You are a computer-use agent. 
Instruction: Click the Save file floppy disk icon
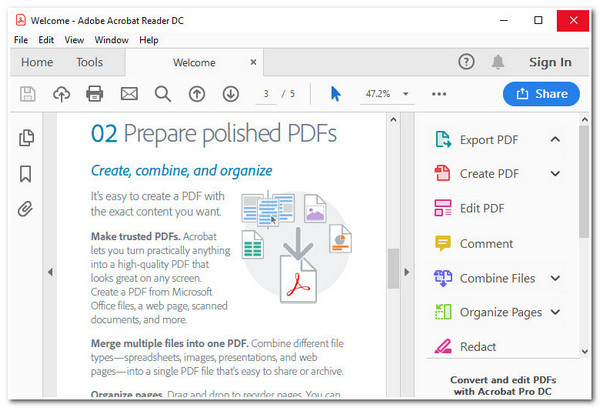tap(28, 94)
